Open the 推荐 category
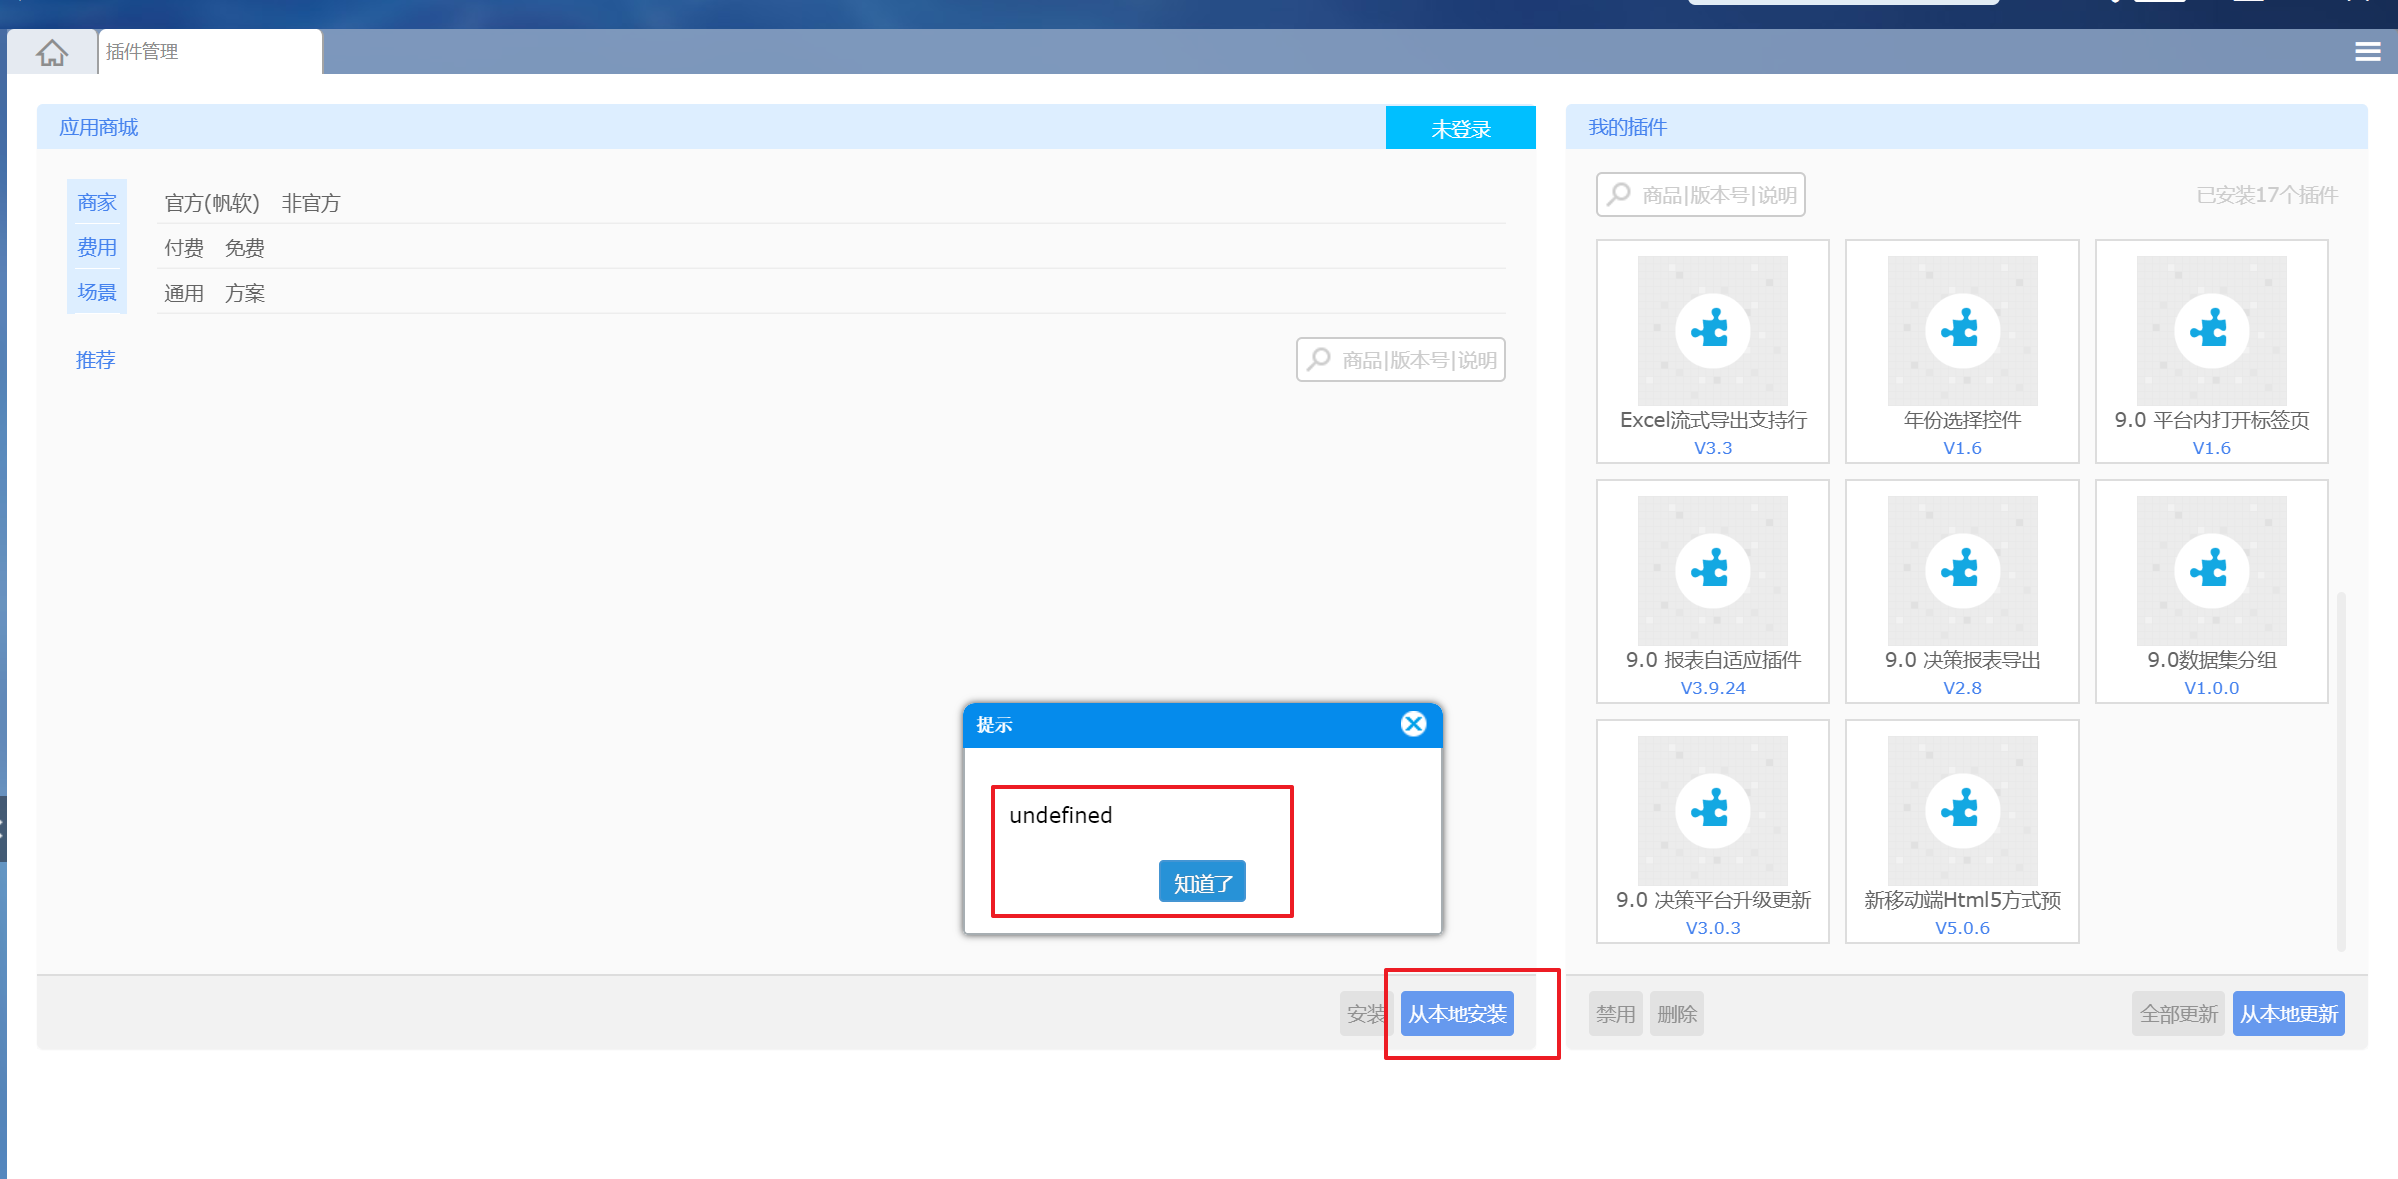 tap(96, 360)
